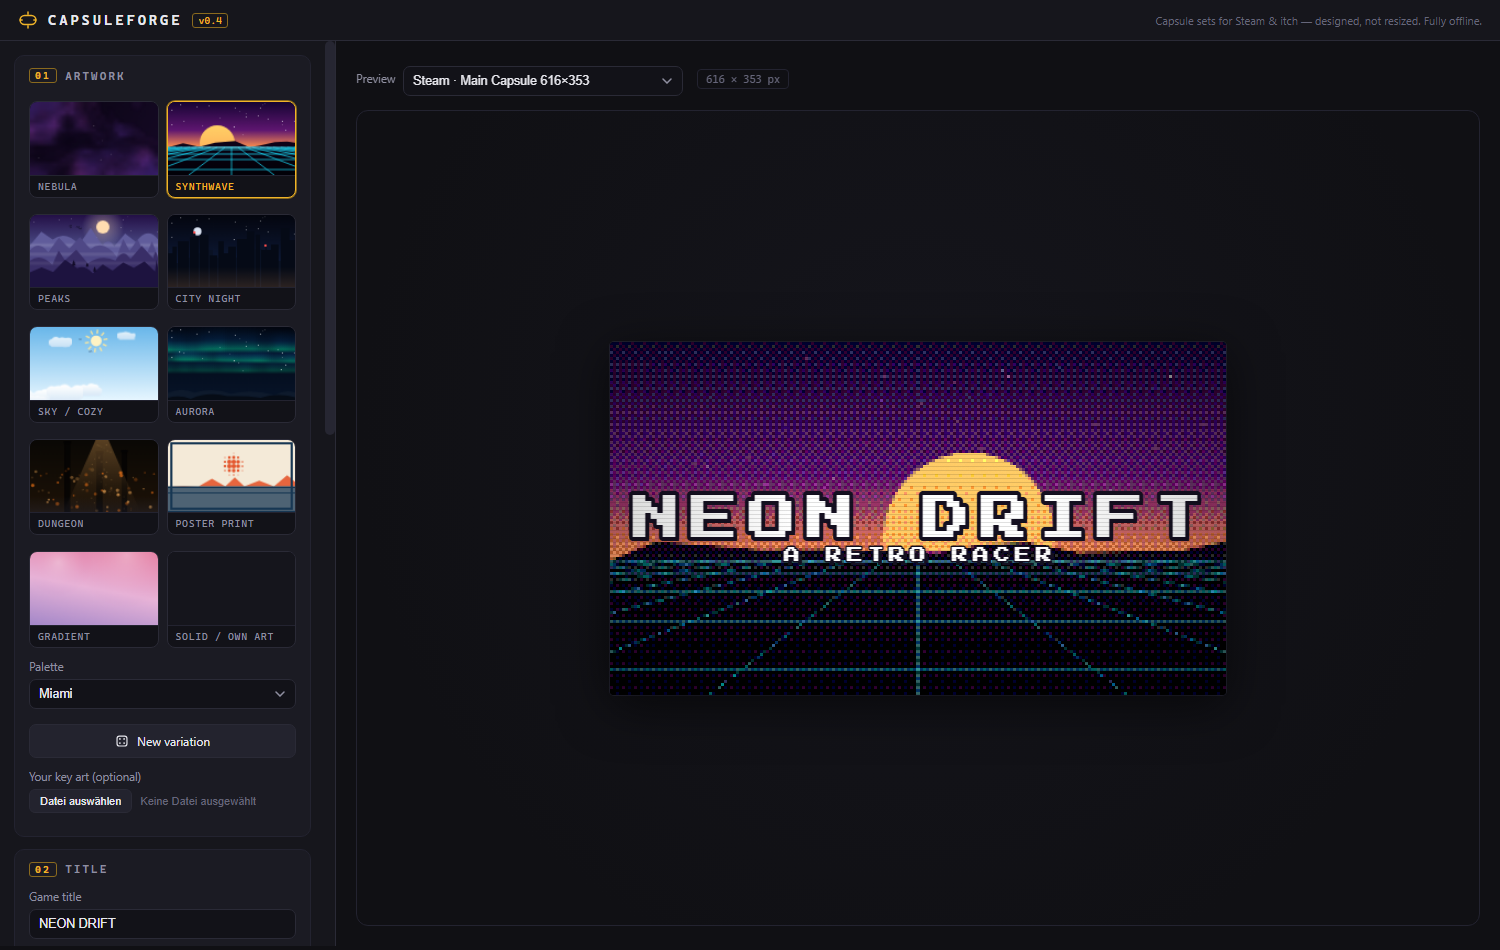Open the Palette dropdown showing Miami
Image resolution: width=1500 pixels, height=950 pixels.
(162, 694)
